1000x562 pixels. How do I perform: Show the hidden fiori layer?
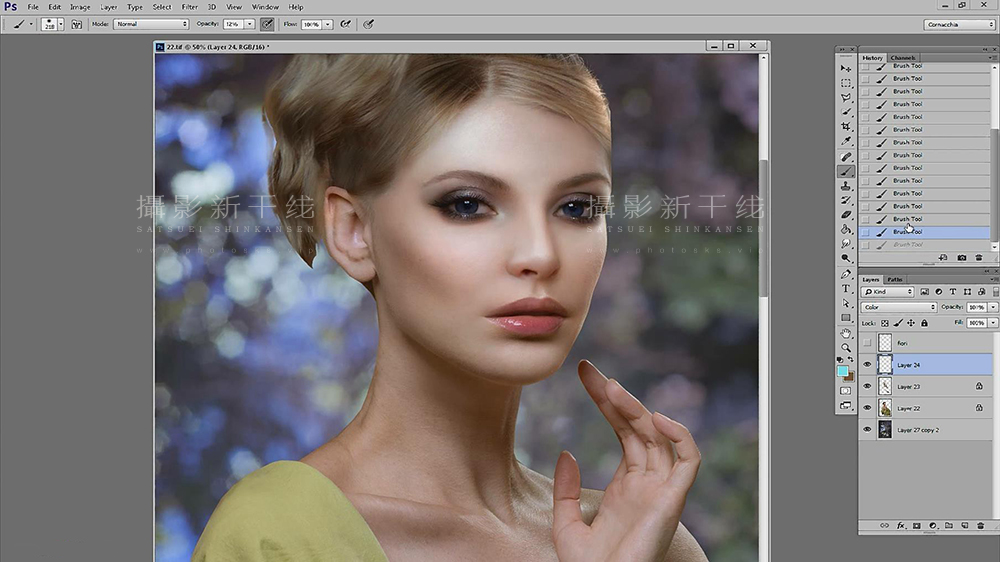tap(867, 343)
